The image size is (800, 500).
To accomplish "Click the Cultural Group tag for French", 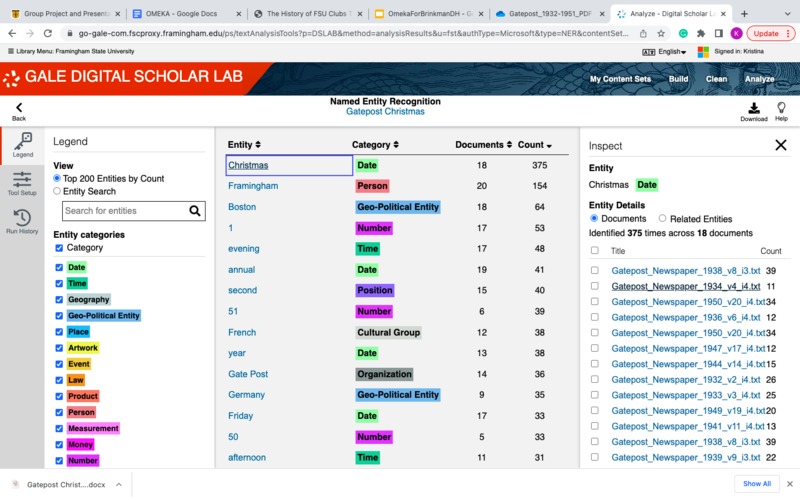I will 388,332.
